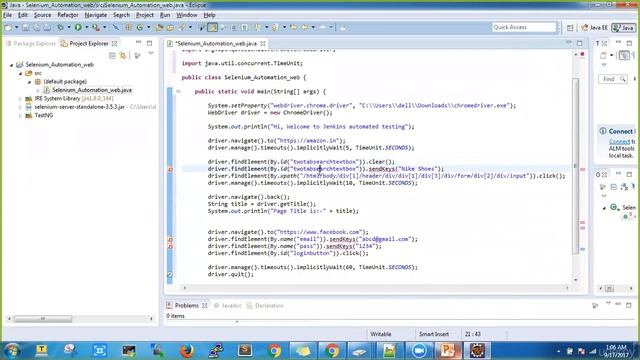Toggle Link with Editor in Project Explorer
The height and width of the screenshot is (360, 640).
(123, 56)
